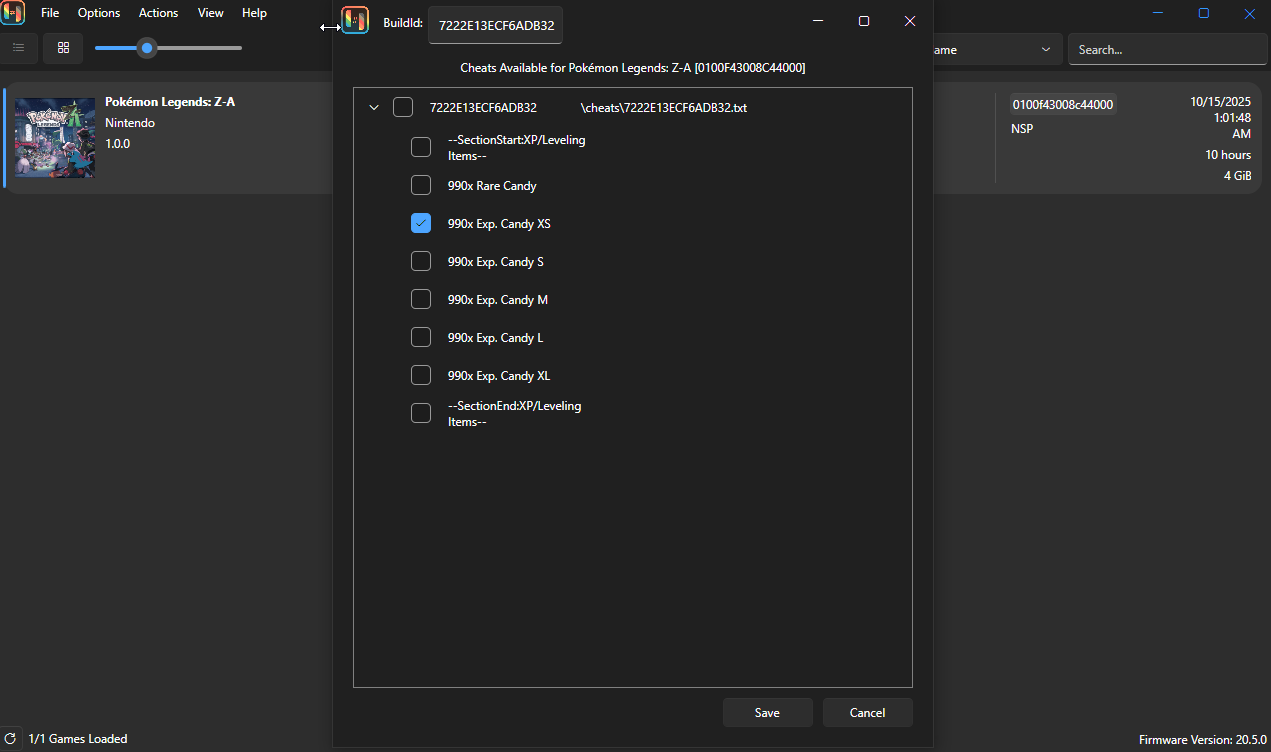
Task: Click the 1/1 Games Loaded status text
Action: coord(78,739)
